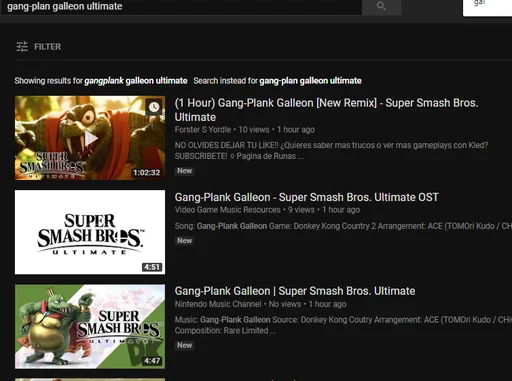512x381 pixels.
Task: Open the FILTER options
Action: (x=39, y=47)
